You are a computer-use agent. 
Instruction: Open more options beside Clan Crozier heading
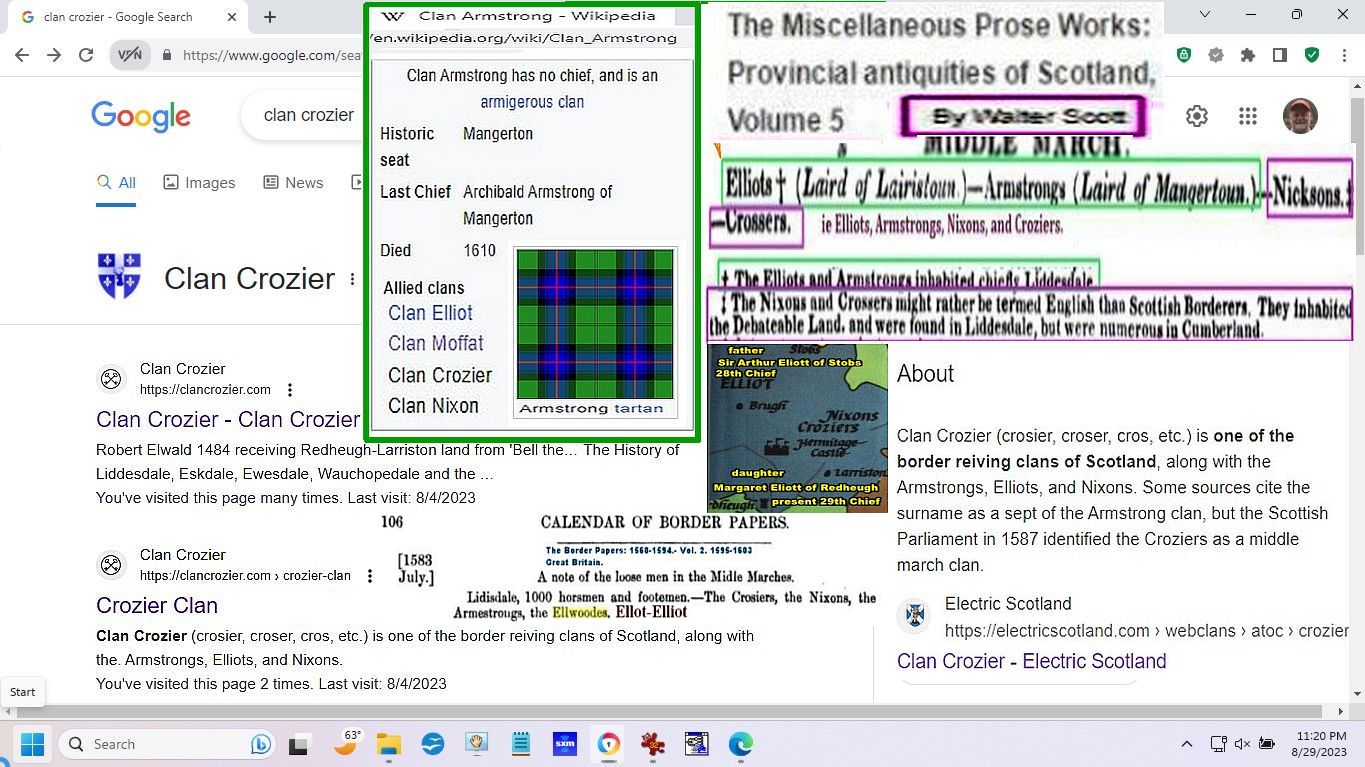tap(352, 279)
